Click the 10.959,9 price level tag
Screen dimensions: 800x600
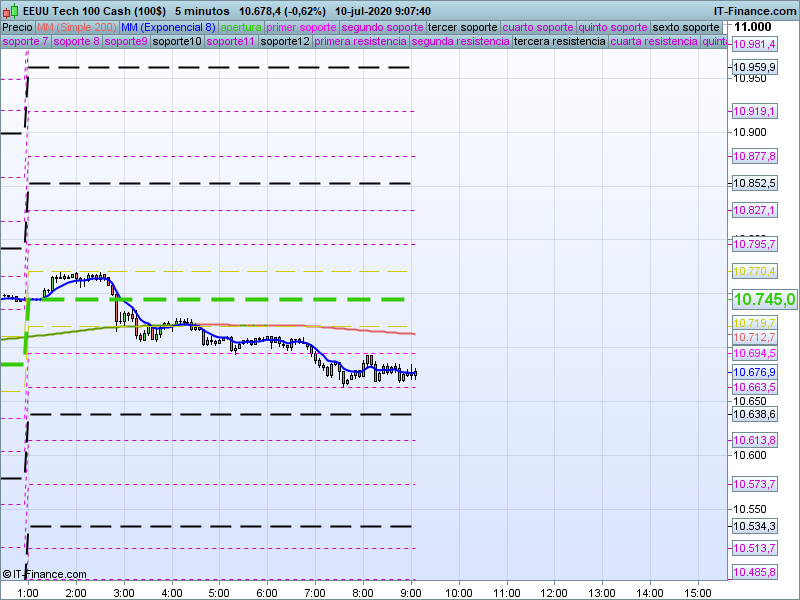[x=755, y=68]
